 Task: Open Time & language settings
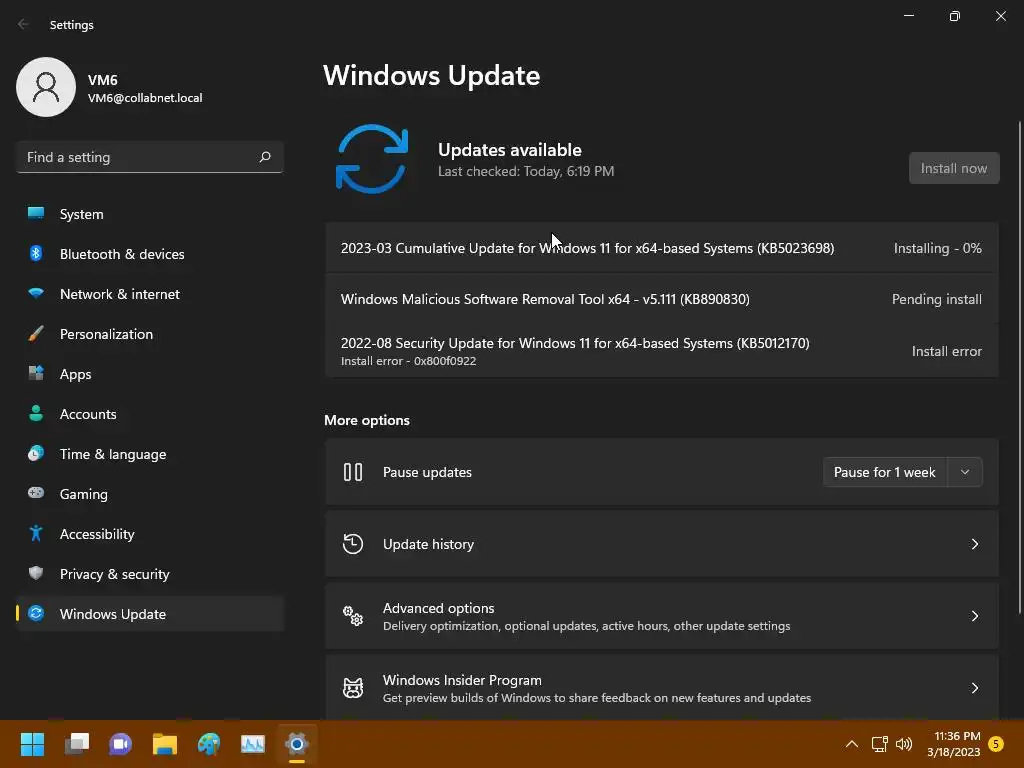click(150, 454)
